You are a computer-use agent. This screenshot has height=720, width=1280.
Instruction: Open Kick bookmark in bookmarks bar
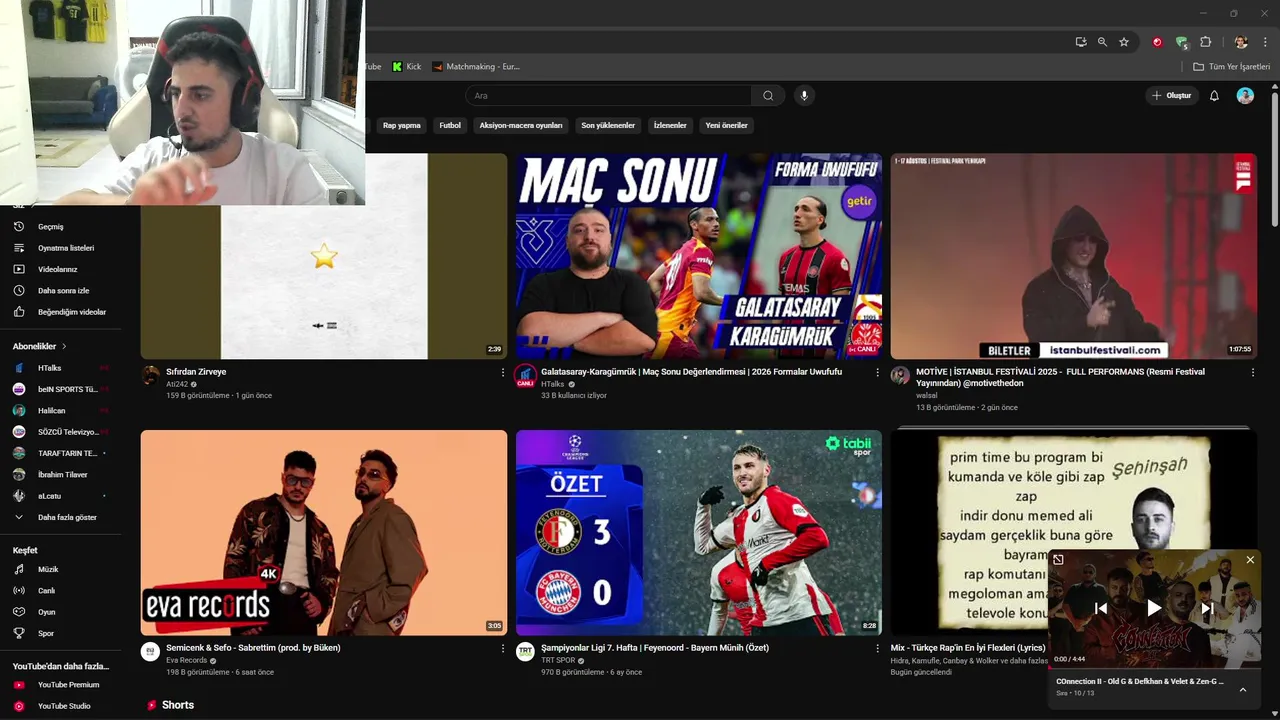tap(407, 67)
